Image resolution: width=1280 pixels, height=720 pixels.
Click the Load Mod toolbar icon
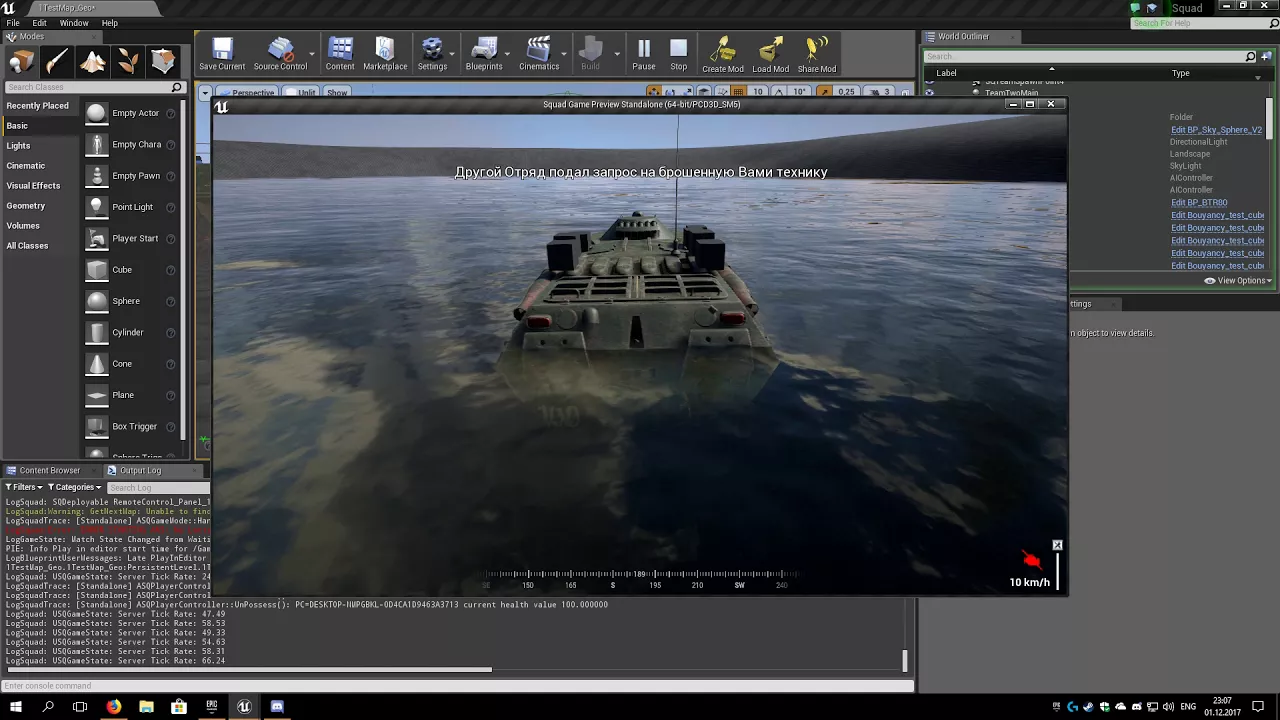pyautogui.click(x=770, y=54)
